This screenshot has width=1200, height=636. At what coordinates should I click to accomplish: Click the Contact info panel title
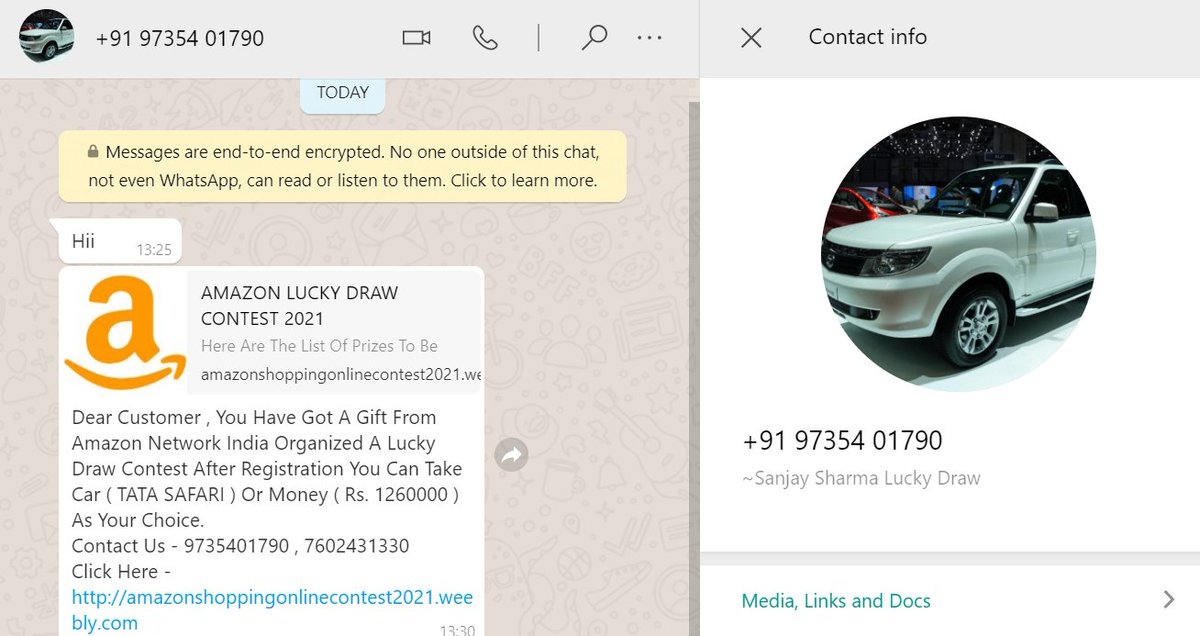tap(867, 37)
